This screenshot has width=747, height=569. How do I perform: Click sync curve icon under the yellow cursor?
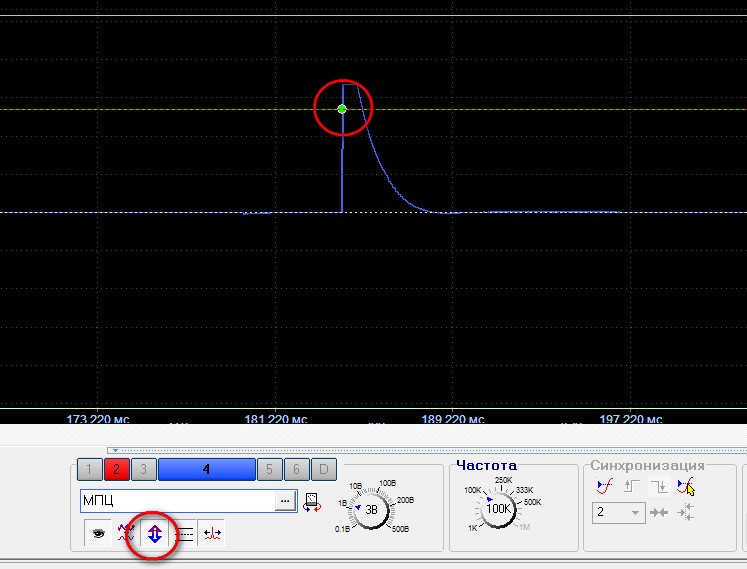click(x=686, y=487)
